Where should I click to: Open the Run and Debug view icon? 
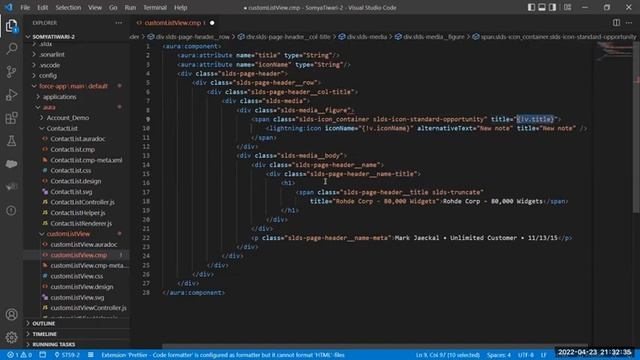[11, 95]
